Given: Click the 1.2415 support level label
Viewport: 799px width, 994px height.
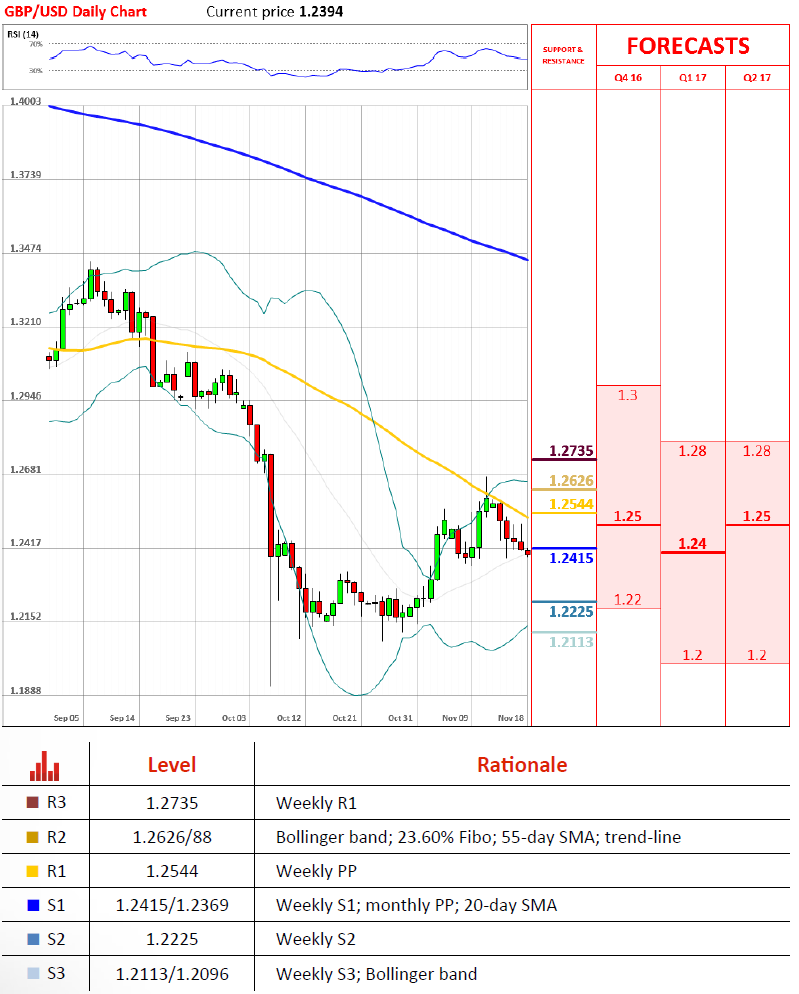Looking at the screenshot, I should tap(571, 558).
